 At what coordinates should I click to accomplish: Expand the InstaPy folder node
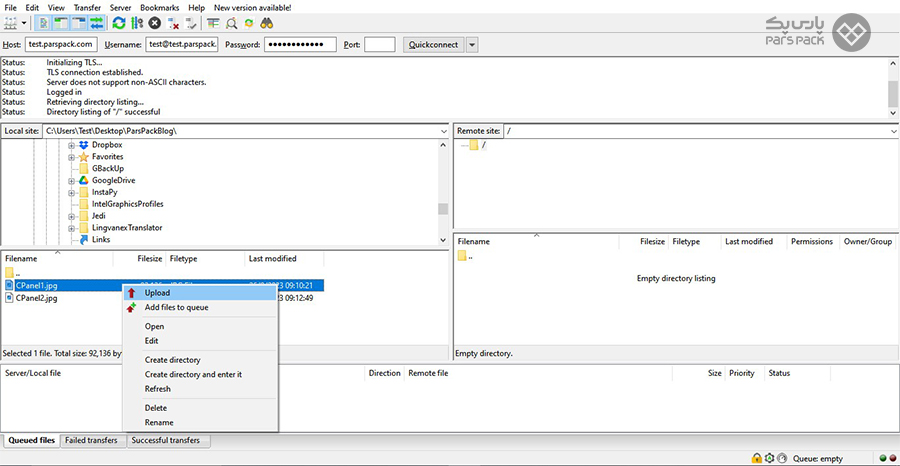72,192
